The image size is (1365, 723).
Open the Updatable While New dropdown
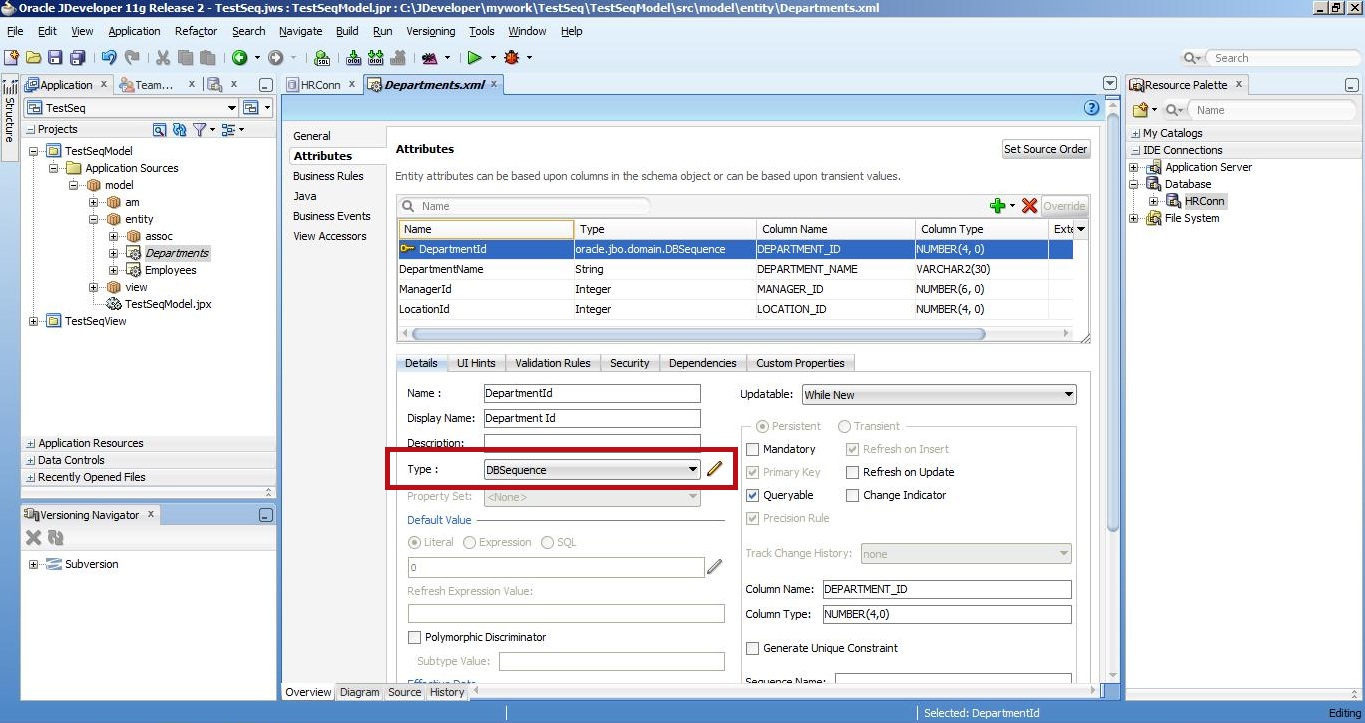[x=1068, y=395]
